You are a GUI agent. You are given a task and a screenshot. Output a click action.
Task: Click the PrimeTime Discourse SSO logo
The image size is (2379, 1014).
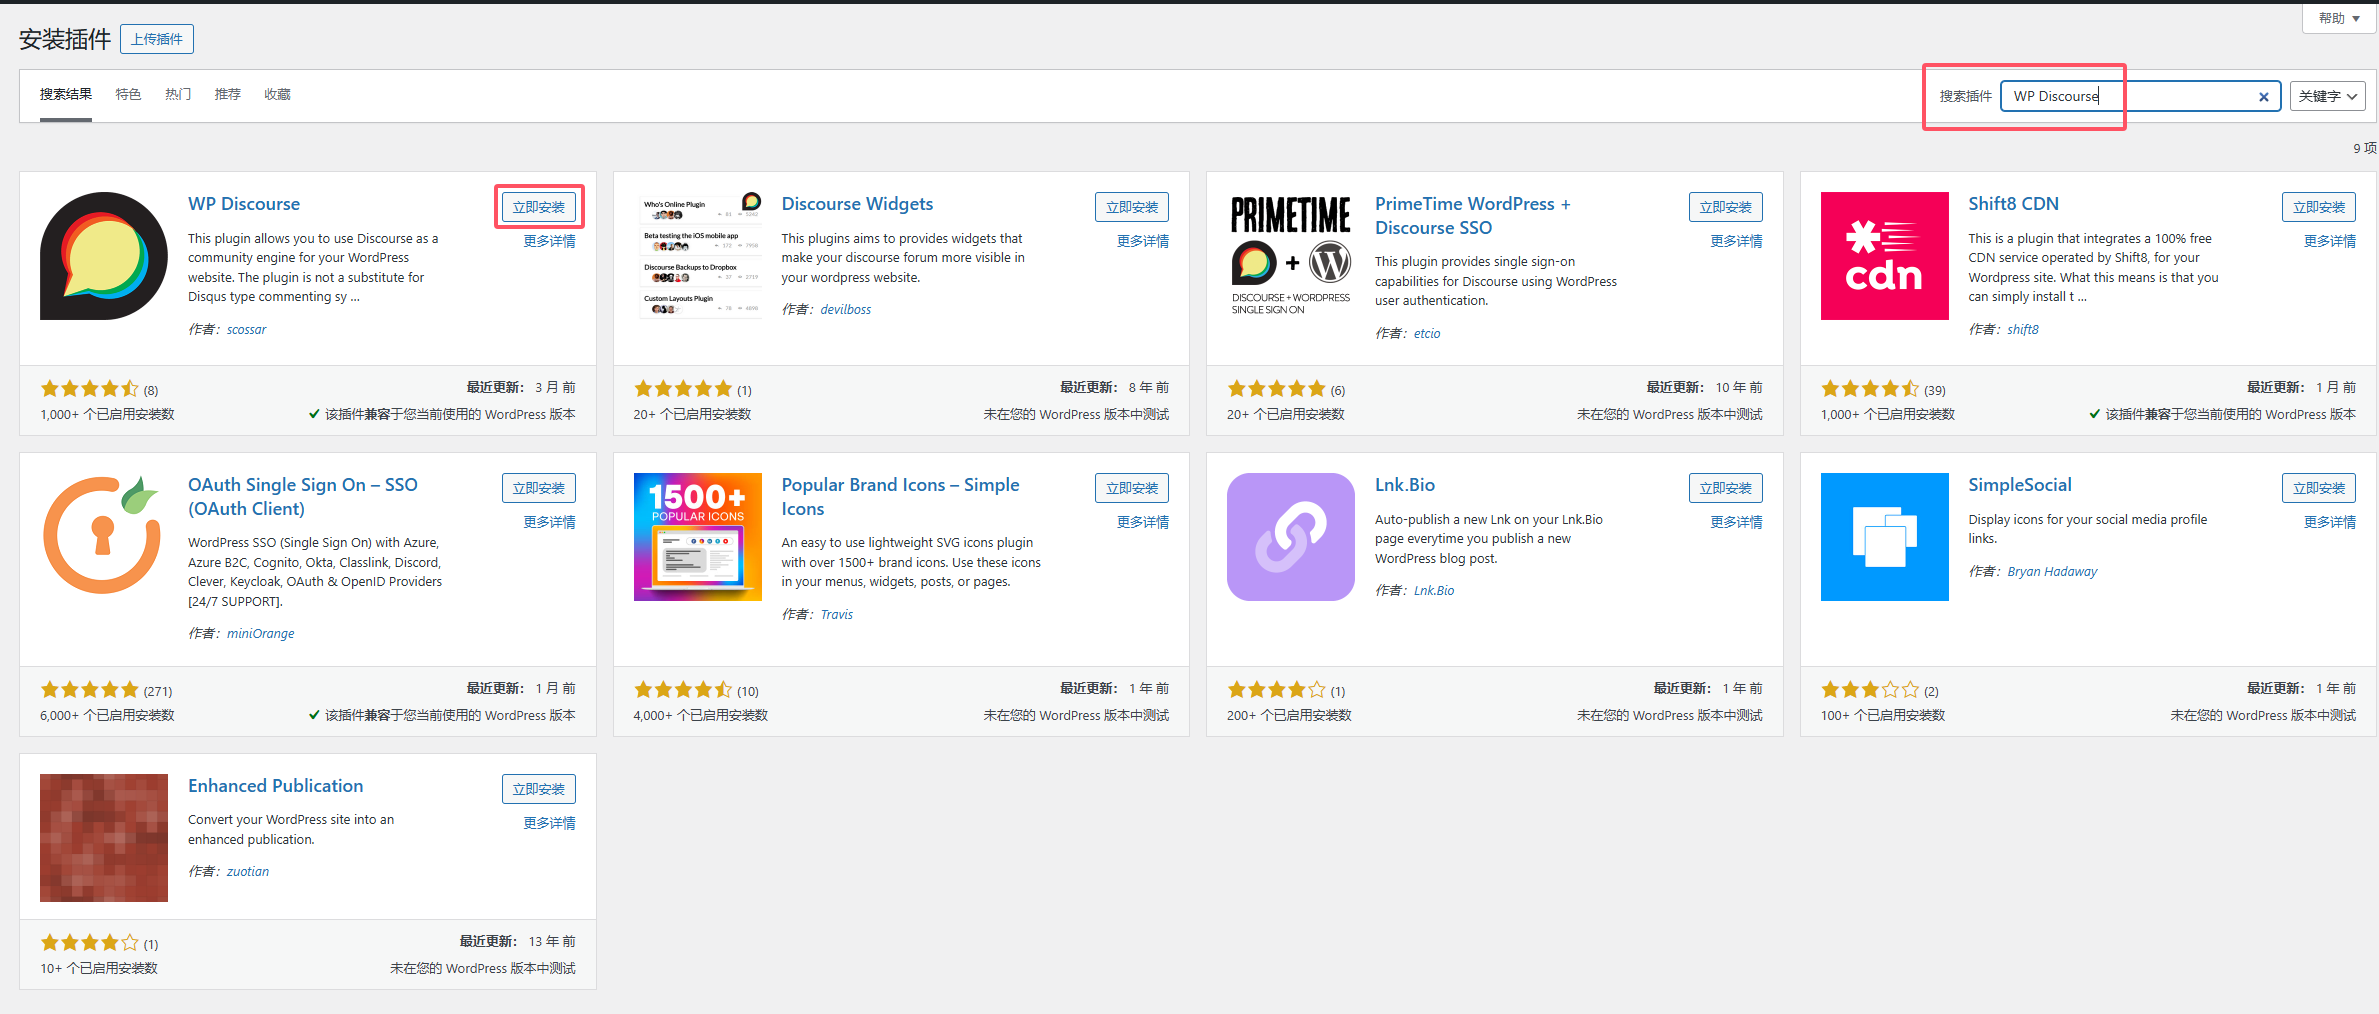click(x=1291, y=256)
